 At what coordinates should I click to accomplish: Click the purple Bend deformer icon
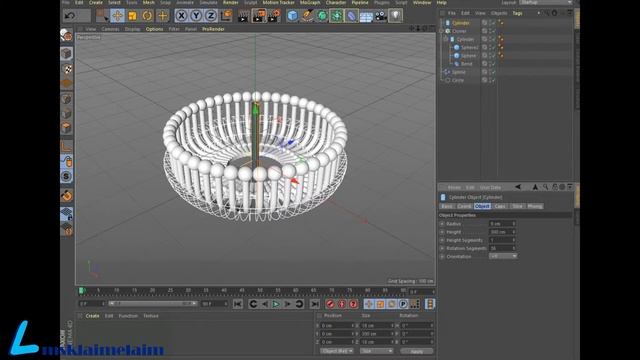[351, 16]
